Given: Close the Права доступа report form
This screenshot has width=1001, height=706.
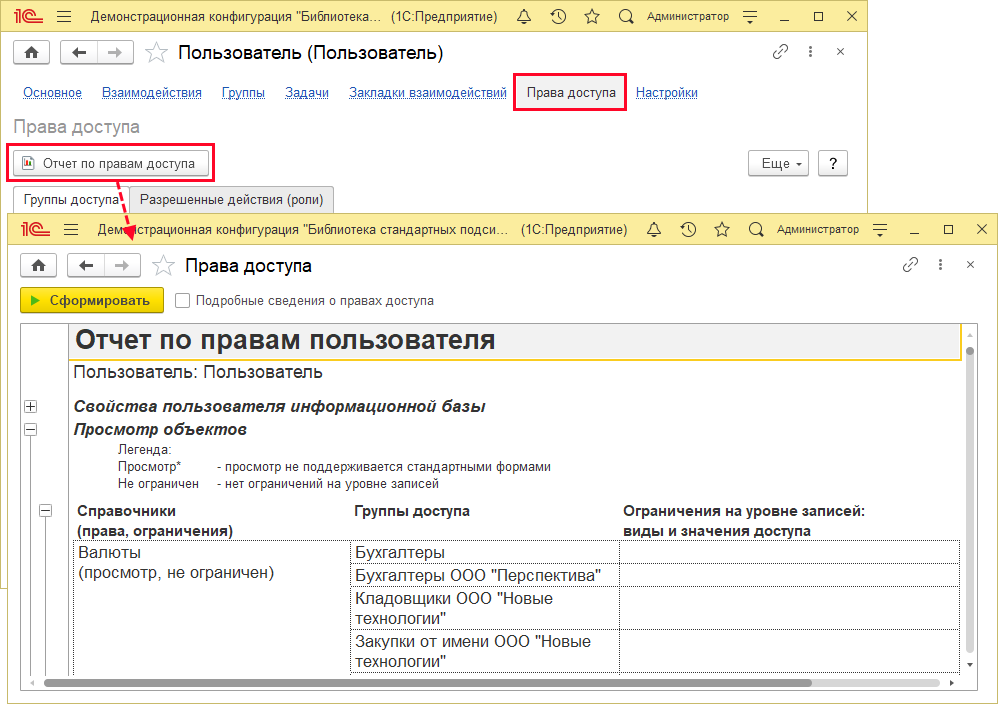Looking at the screenshot, I should pyautogui.click(x=970, y=264).
